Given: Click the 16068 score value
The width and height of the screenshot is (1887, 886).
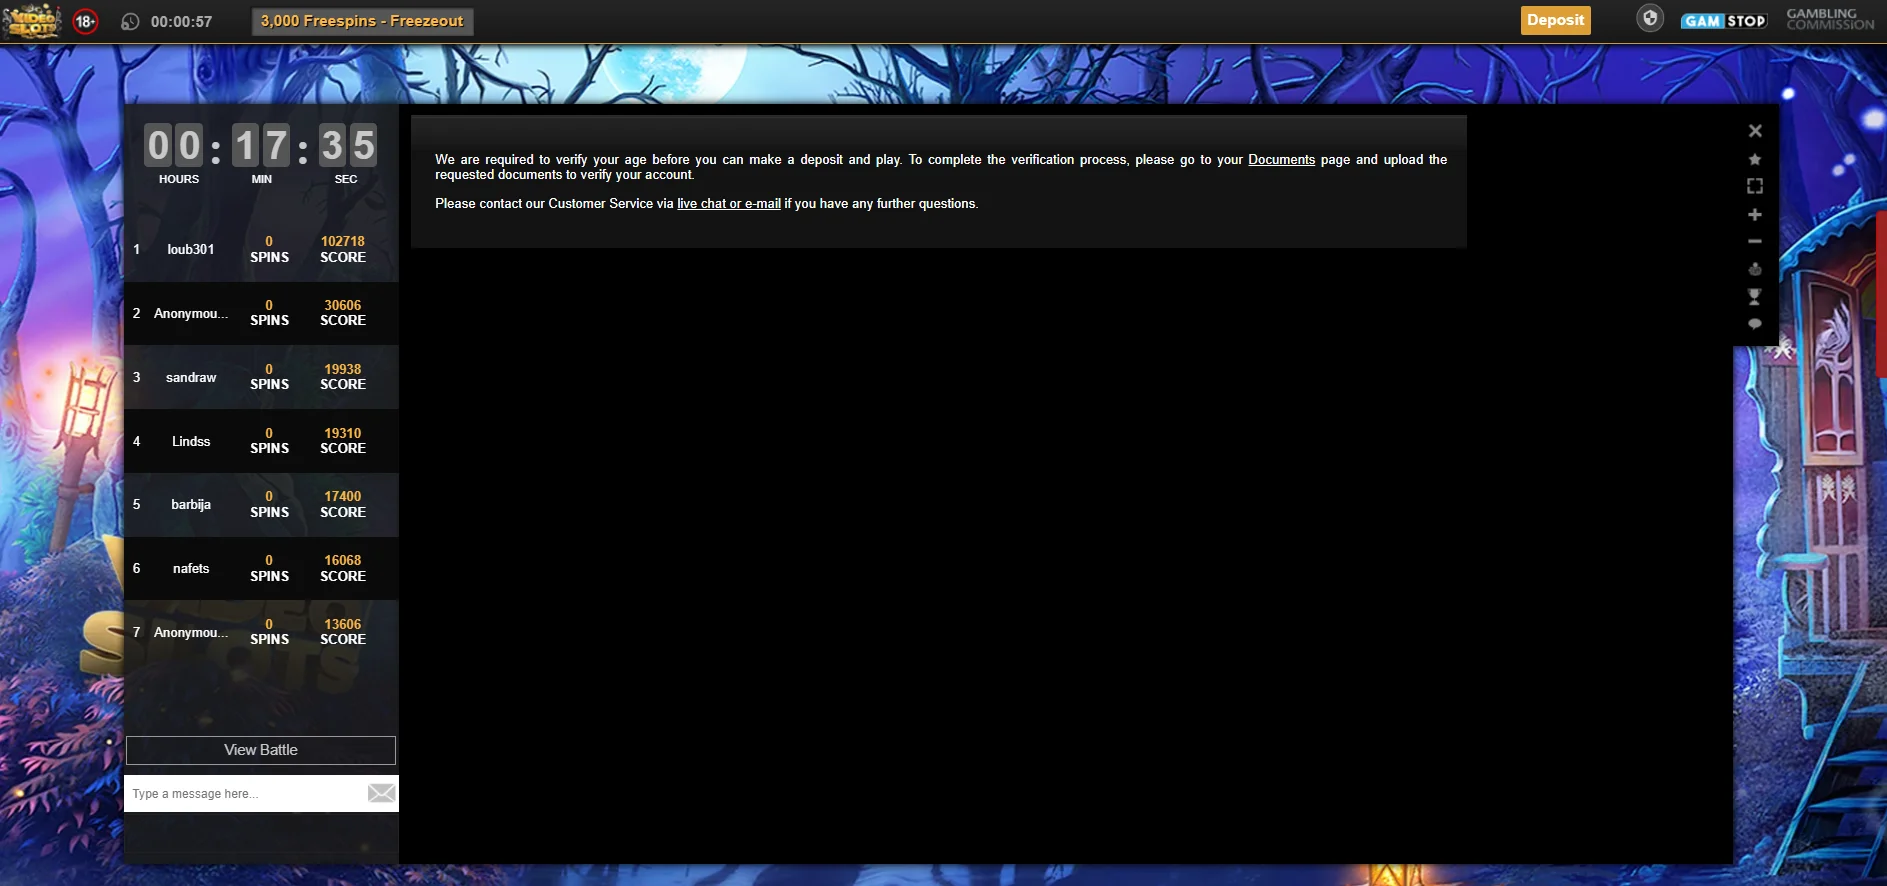Looking at the screenshot, I should pos(343,561).
